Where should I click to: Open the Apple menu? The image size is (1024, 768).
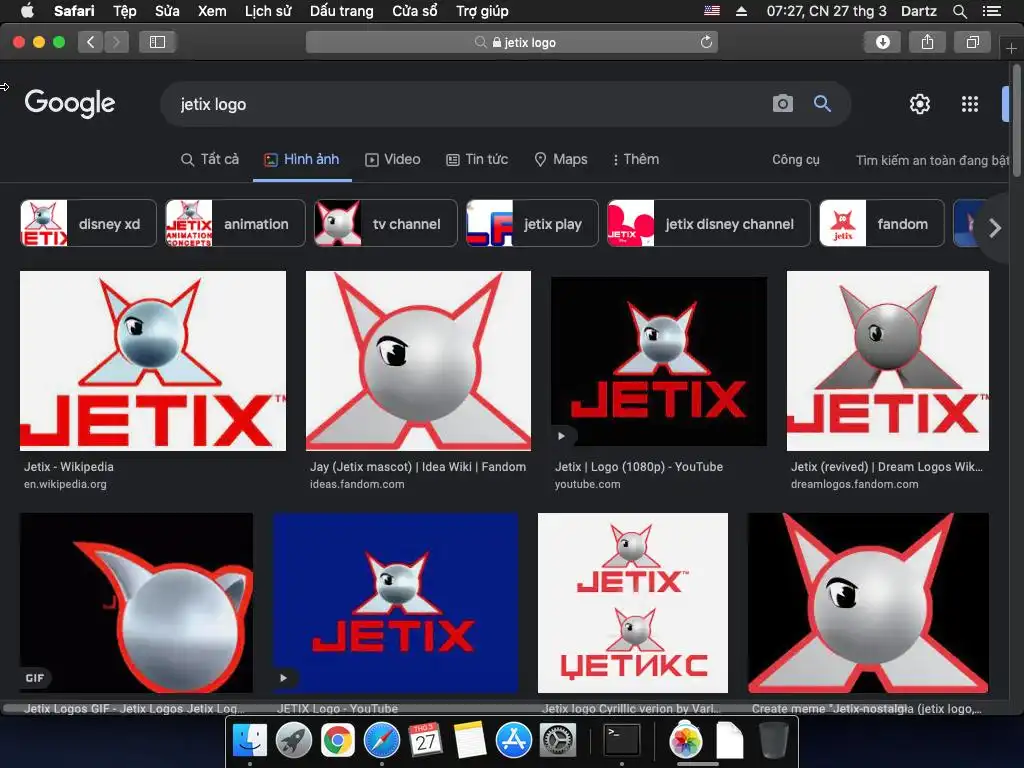[x=27, y=11]
